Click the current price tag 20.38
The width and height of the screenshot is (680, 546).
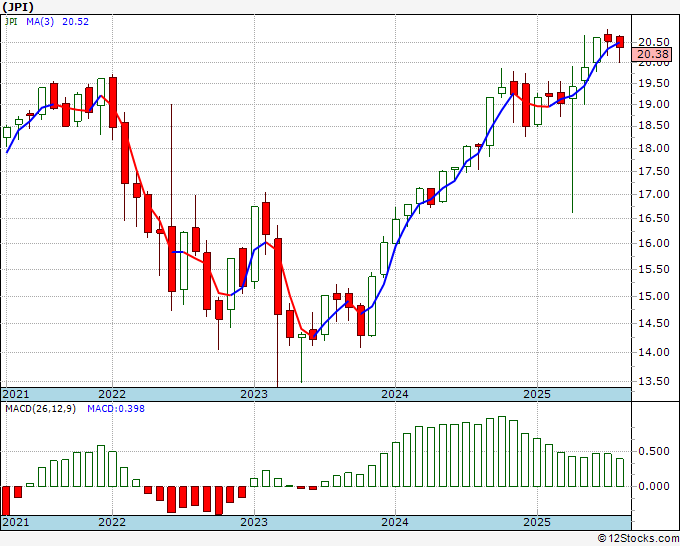pos(654,54)
